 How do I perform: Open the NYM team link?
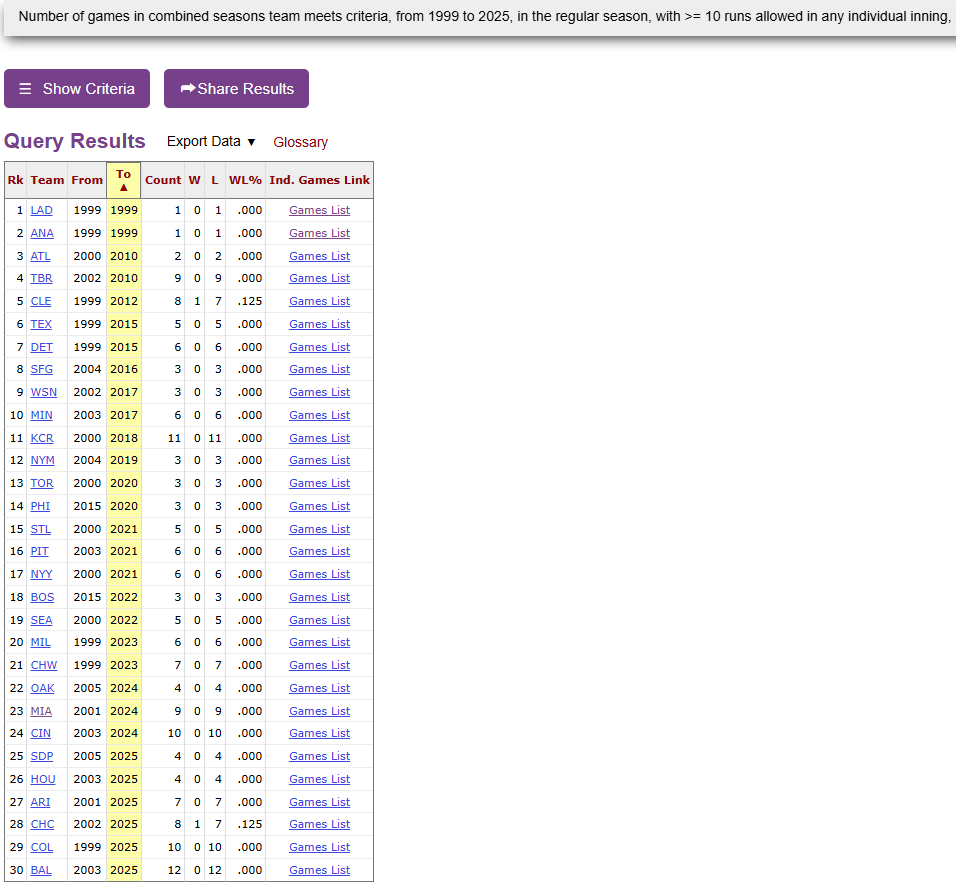point(43,460)
